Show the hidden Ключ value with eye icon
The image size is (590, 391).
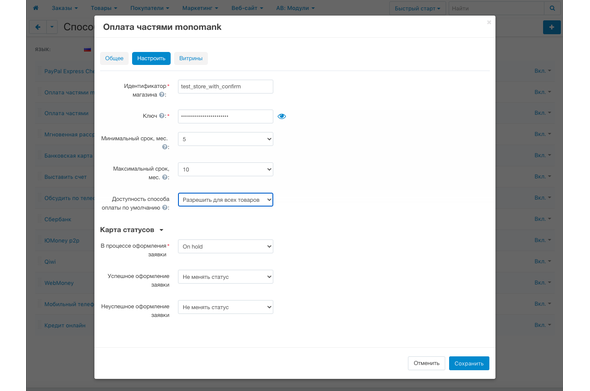coord(281,116)
